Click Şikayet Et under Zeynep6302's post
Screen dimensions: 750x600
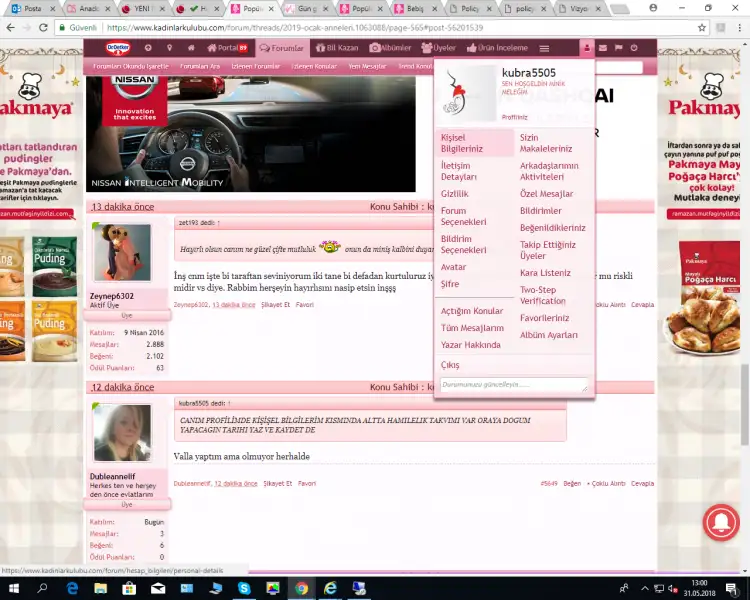[276, 304]
